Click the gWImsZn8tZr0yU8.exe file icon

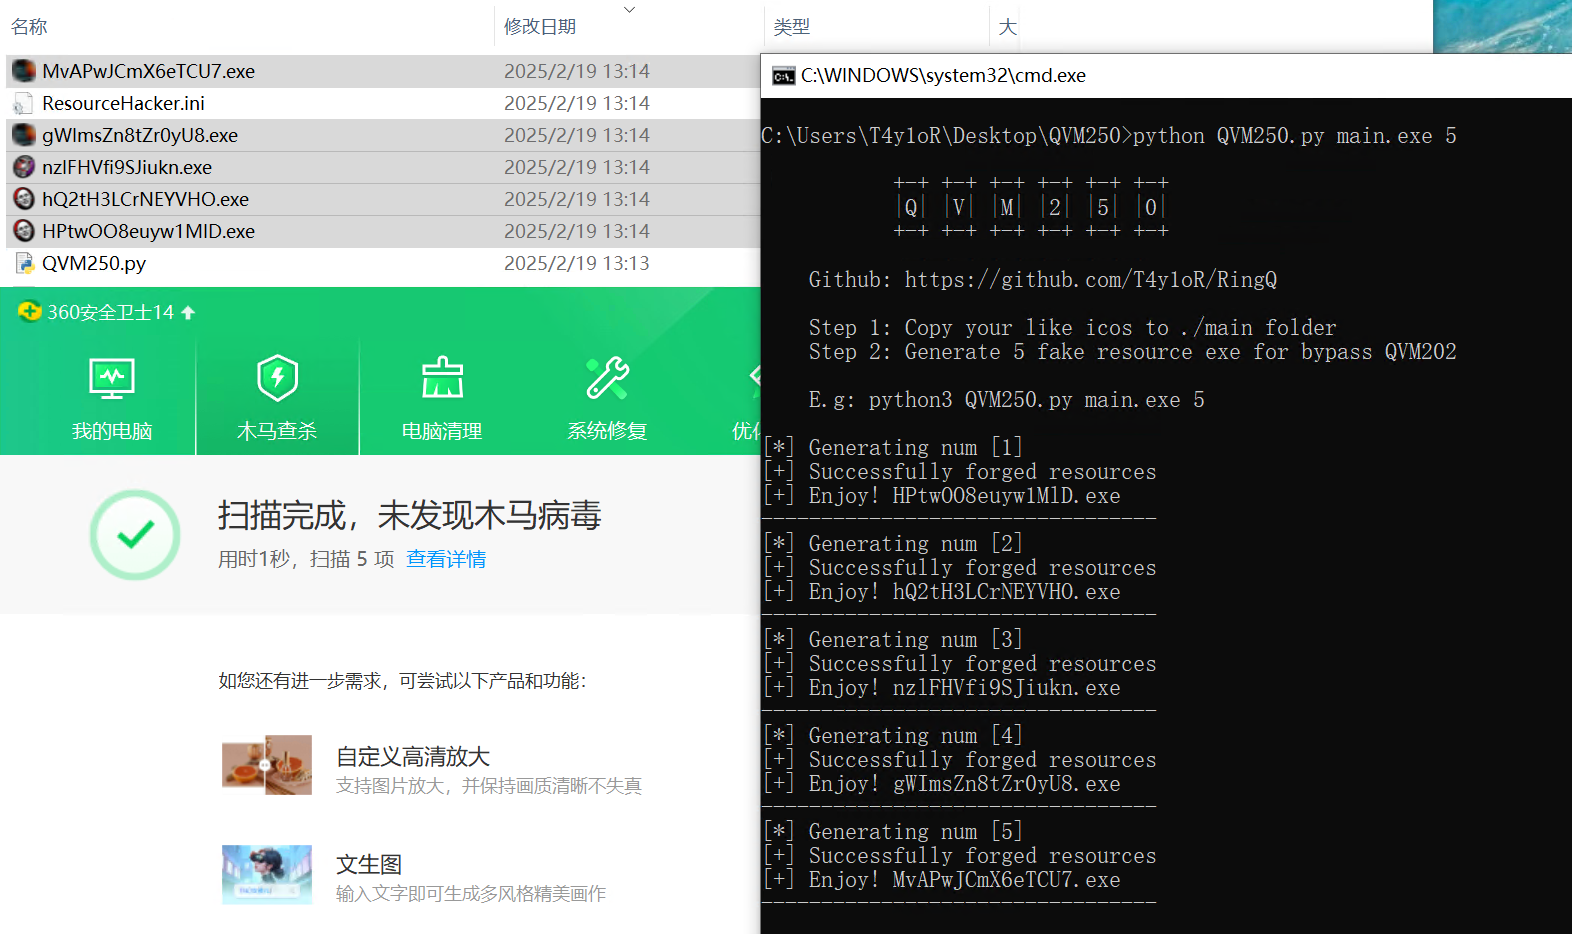pos(24,135)
